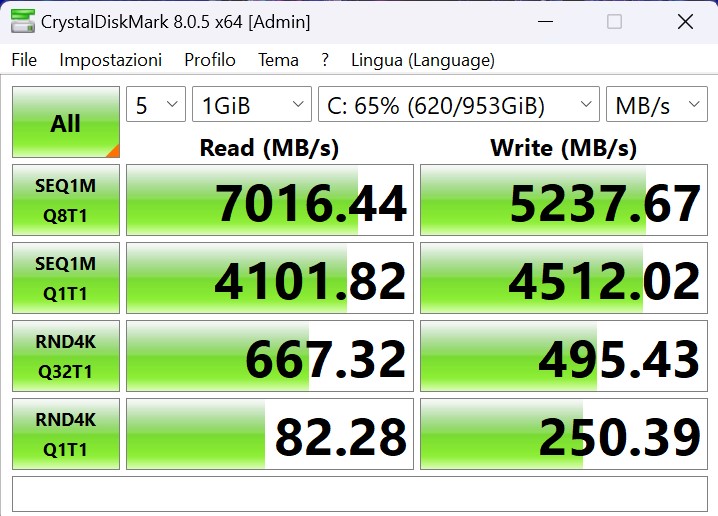Click the CrystalDiskMark app icon in title bar
This screenshot has height=516, width=718.
[22, 21]
